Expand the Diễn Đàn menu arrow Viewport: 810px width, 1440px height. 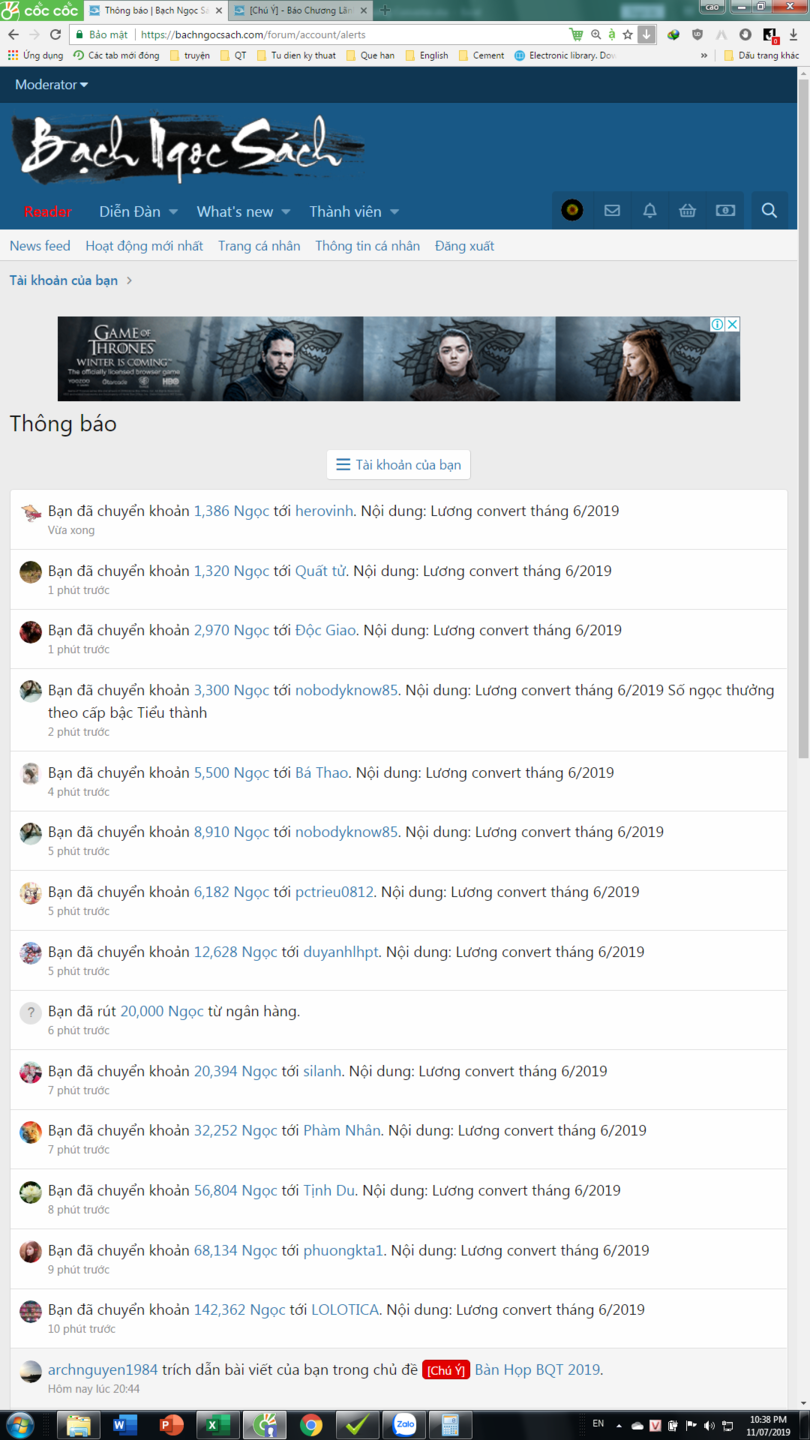tap(173, 212)
